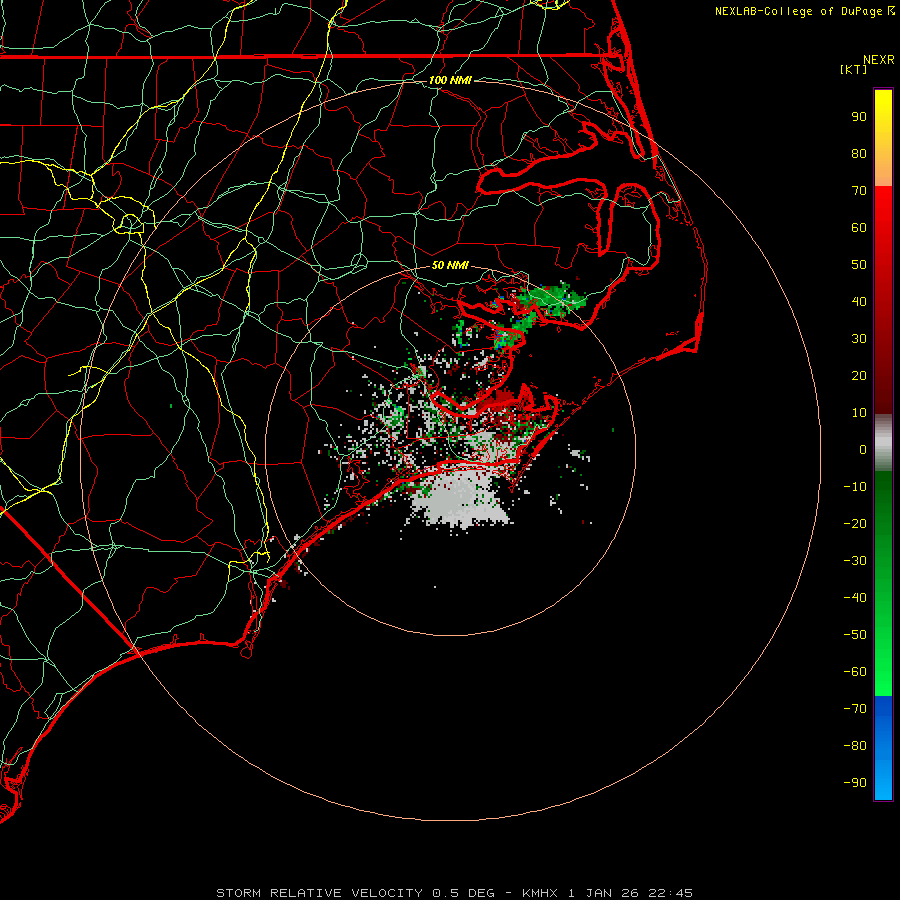The height and width of the screenshot is (900, 900).
Task: Click the -70 value on the velocity scale
Action: pos(855,709)
